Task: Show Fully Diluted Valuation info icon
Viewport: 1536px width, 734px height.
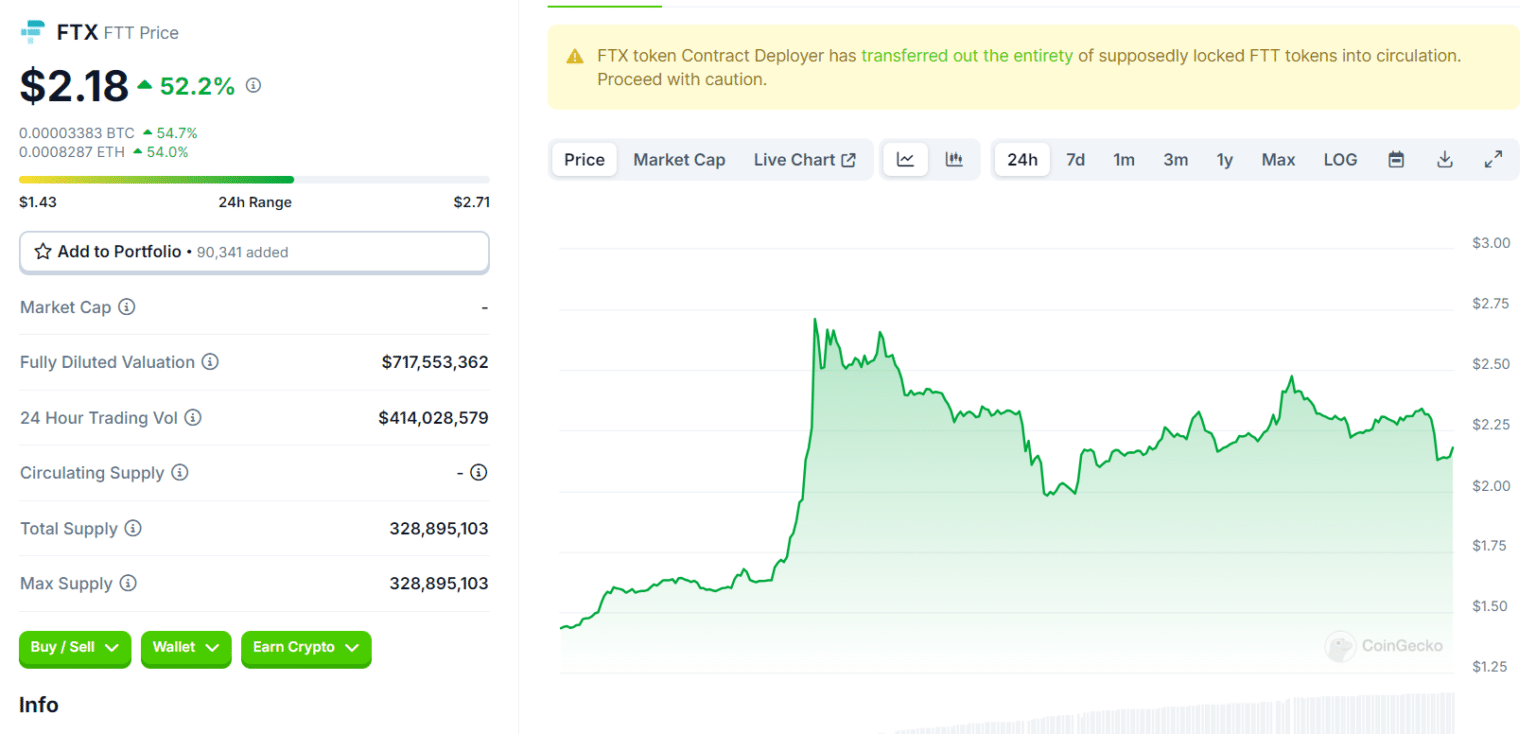Action: click(x=210, y=362)
